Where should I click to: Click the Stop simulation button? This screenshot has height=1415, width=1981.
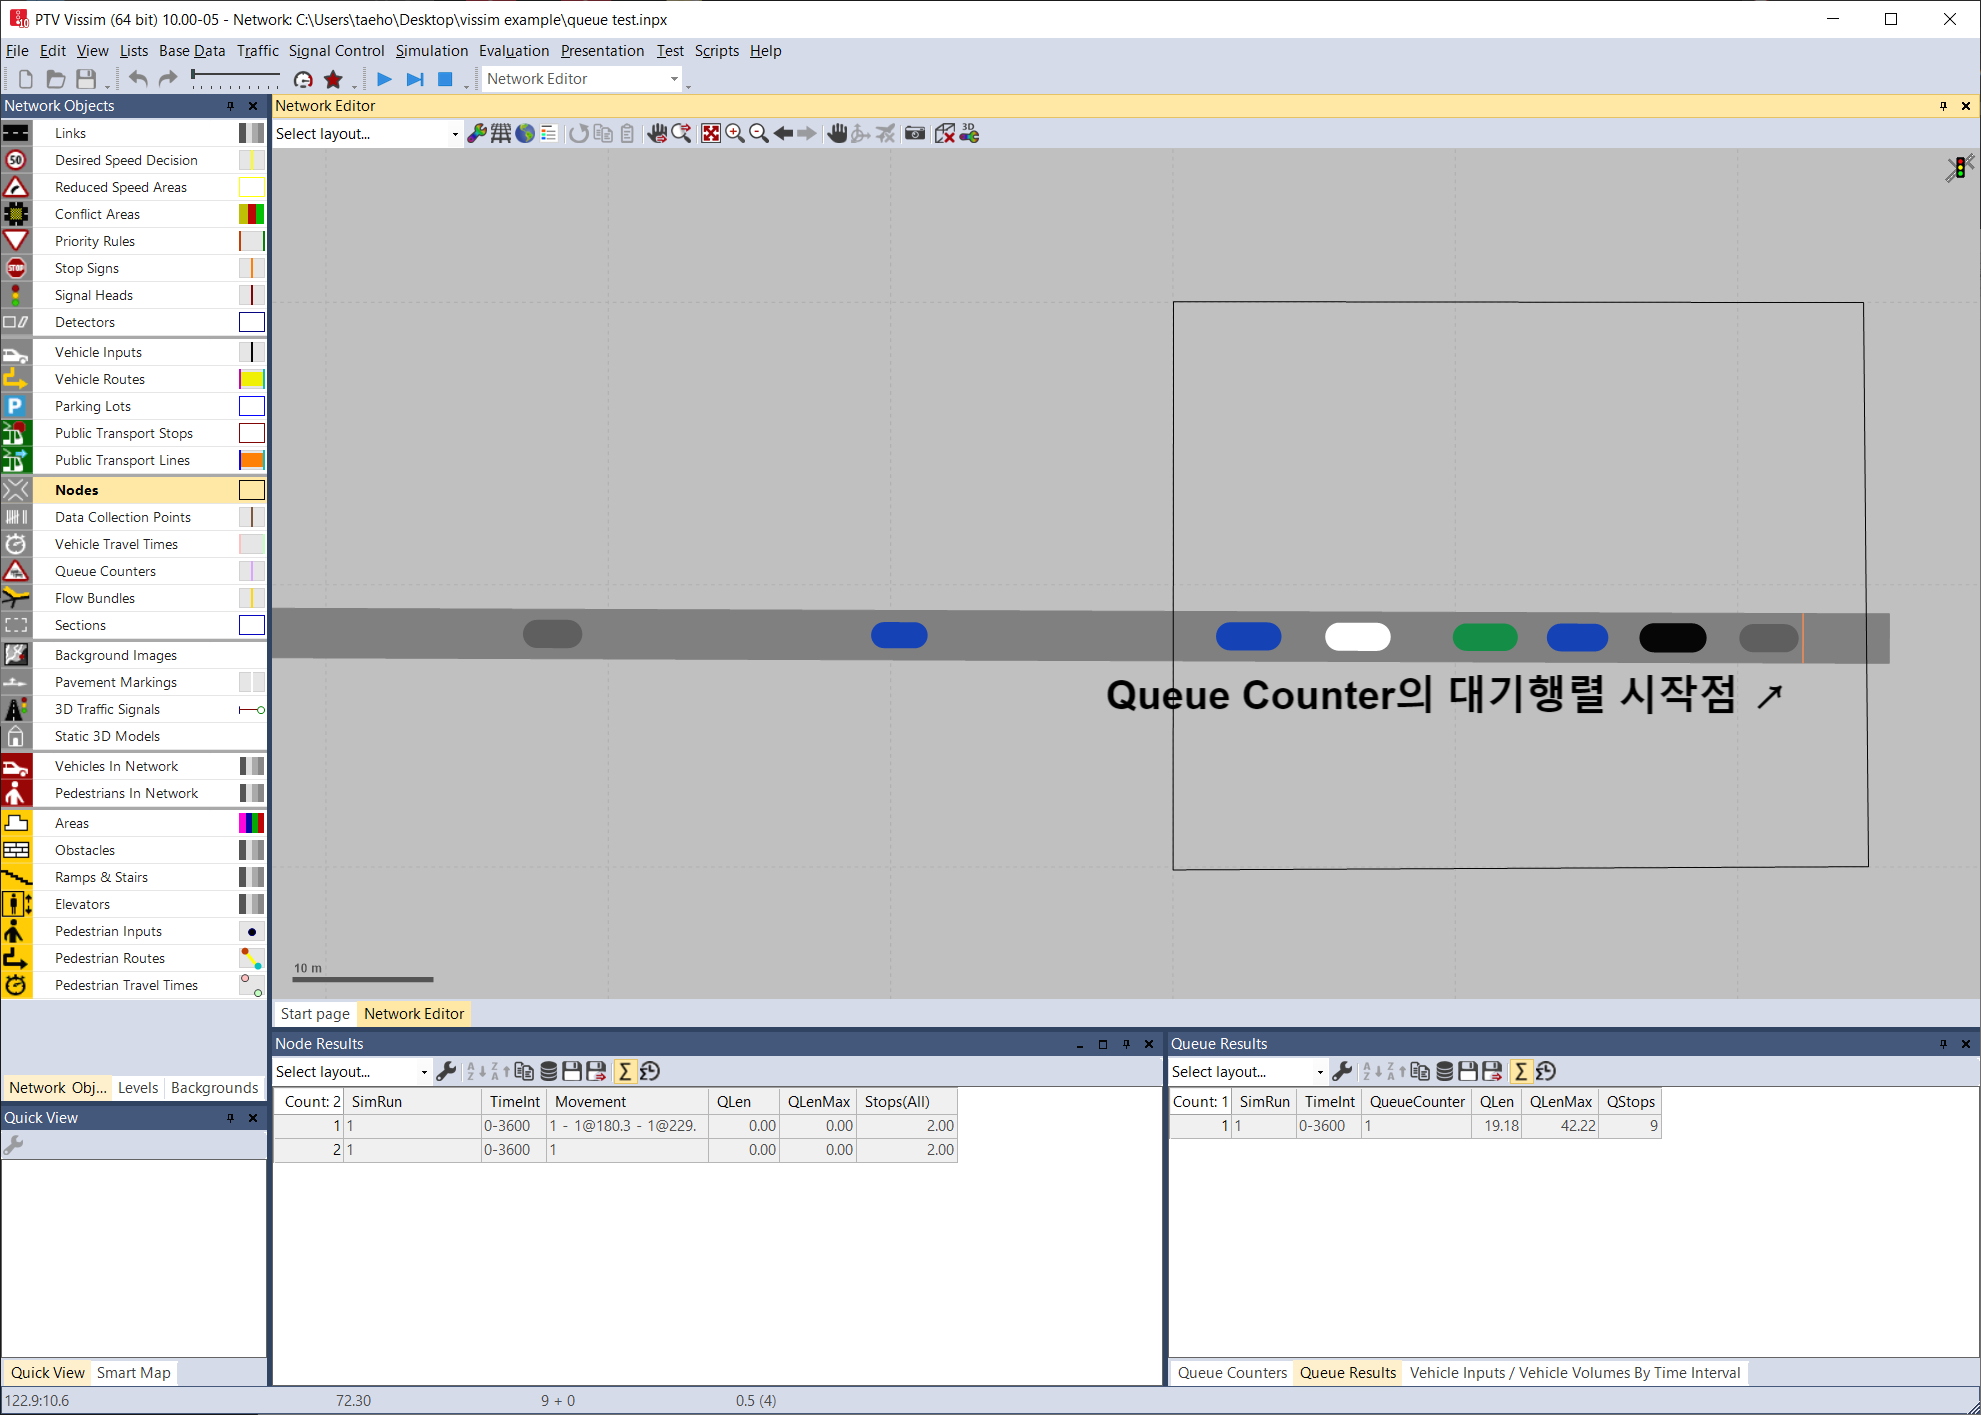tap(445, 79)
